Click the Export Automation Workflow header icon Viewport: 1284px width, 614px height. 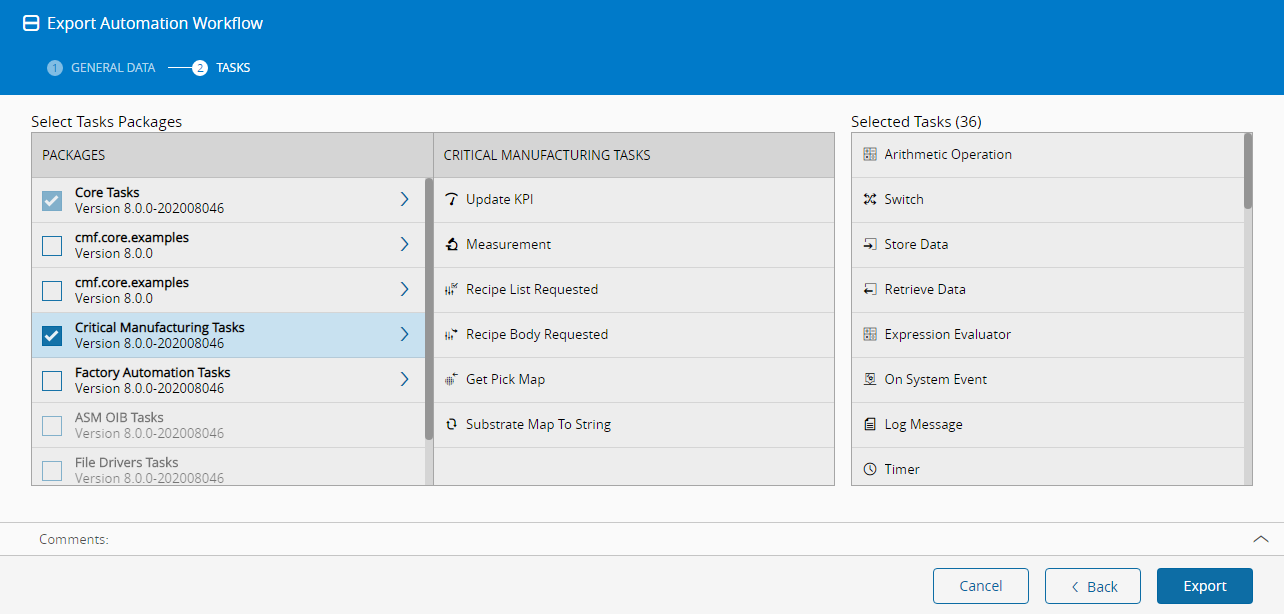point(31,23)
